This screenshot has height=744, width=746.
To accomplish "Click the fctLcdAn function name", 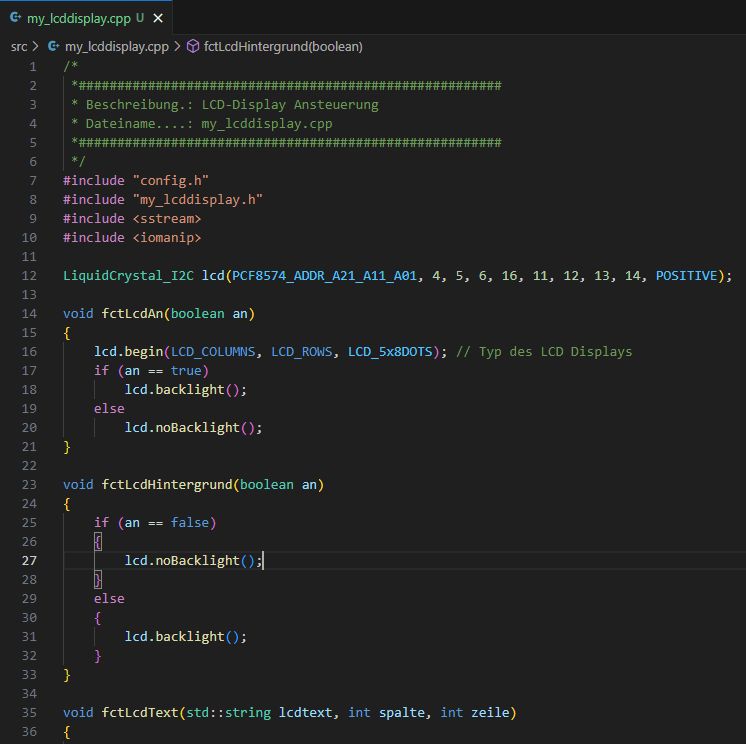I will point(132,313).
